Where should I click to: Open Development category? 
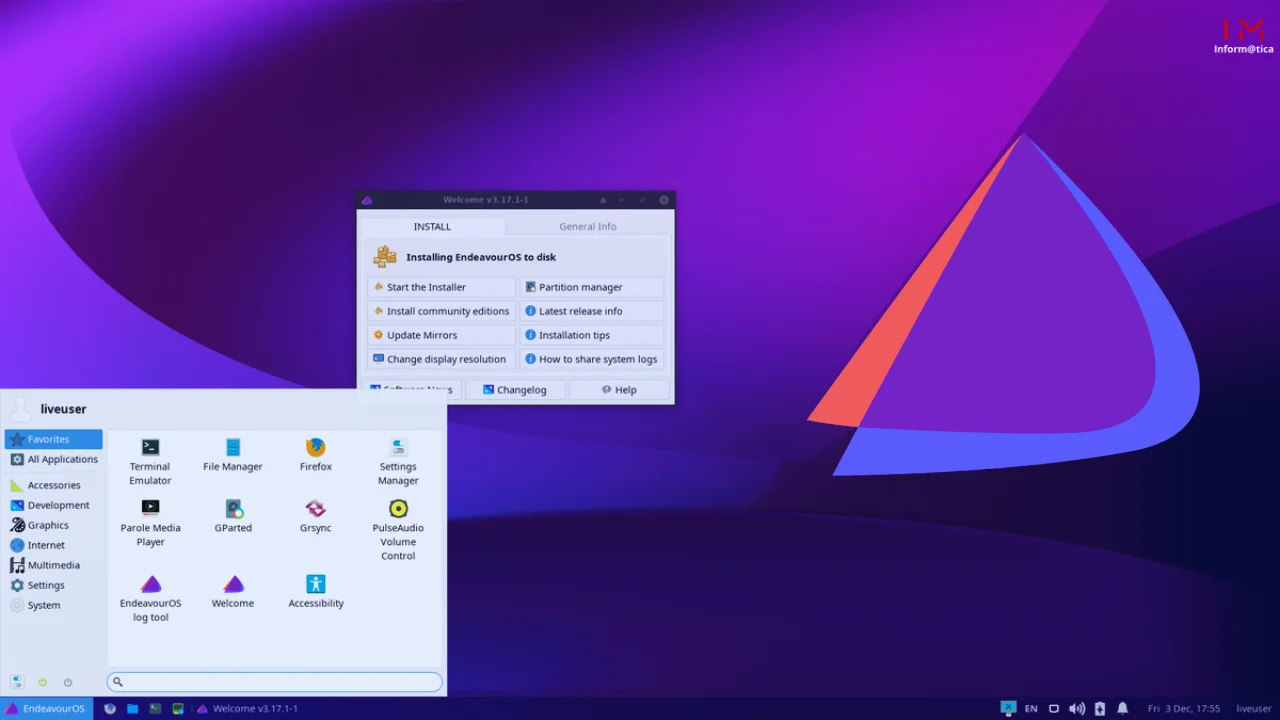click(x=54, y=505)
